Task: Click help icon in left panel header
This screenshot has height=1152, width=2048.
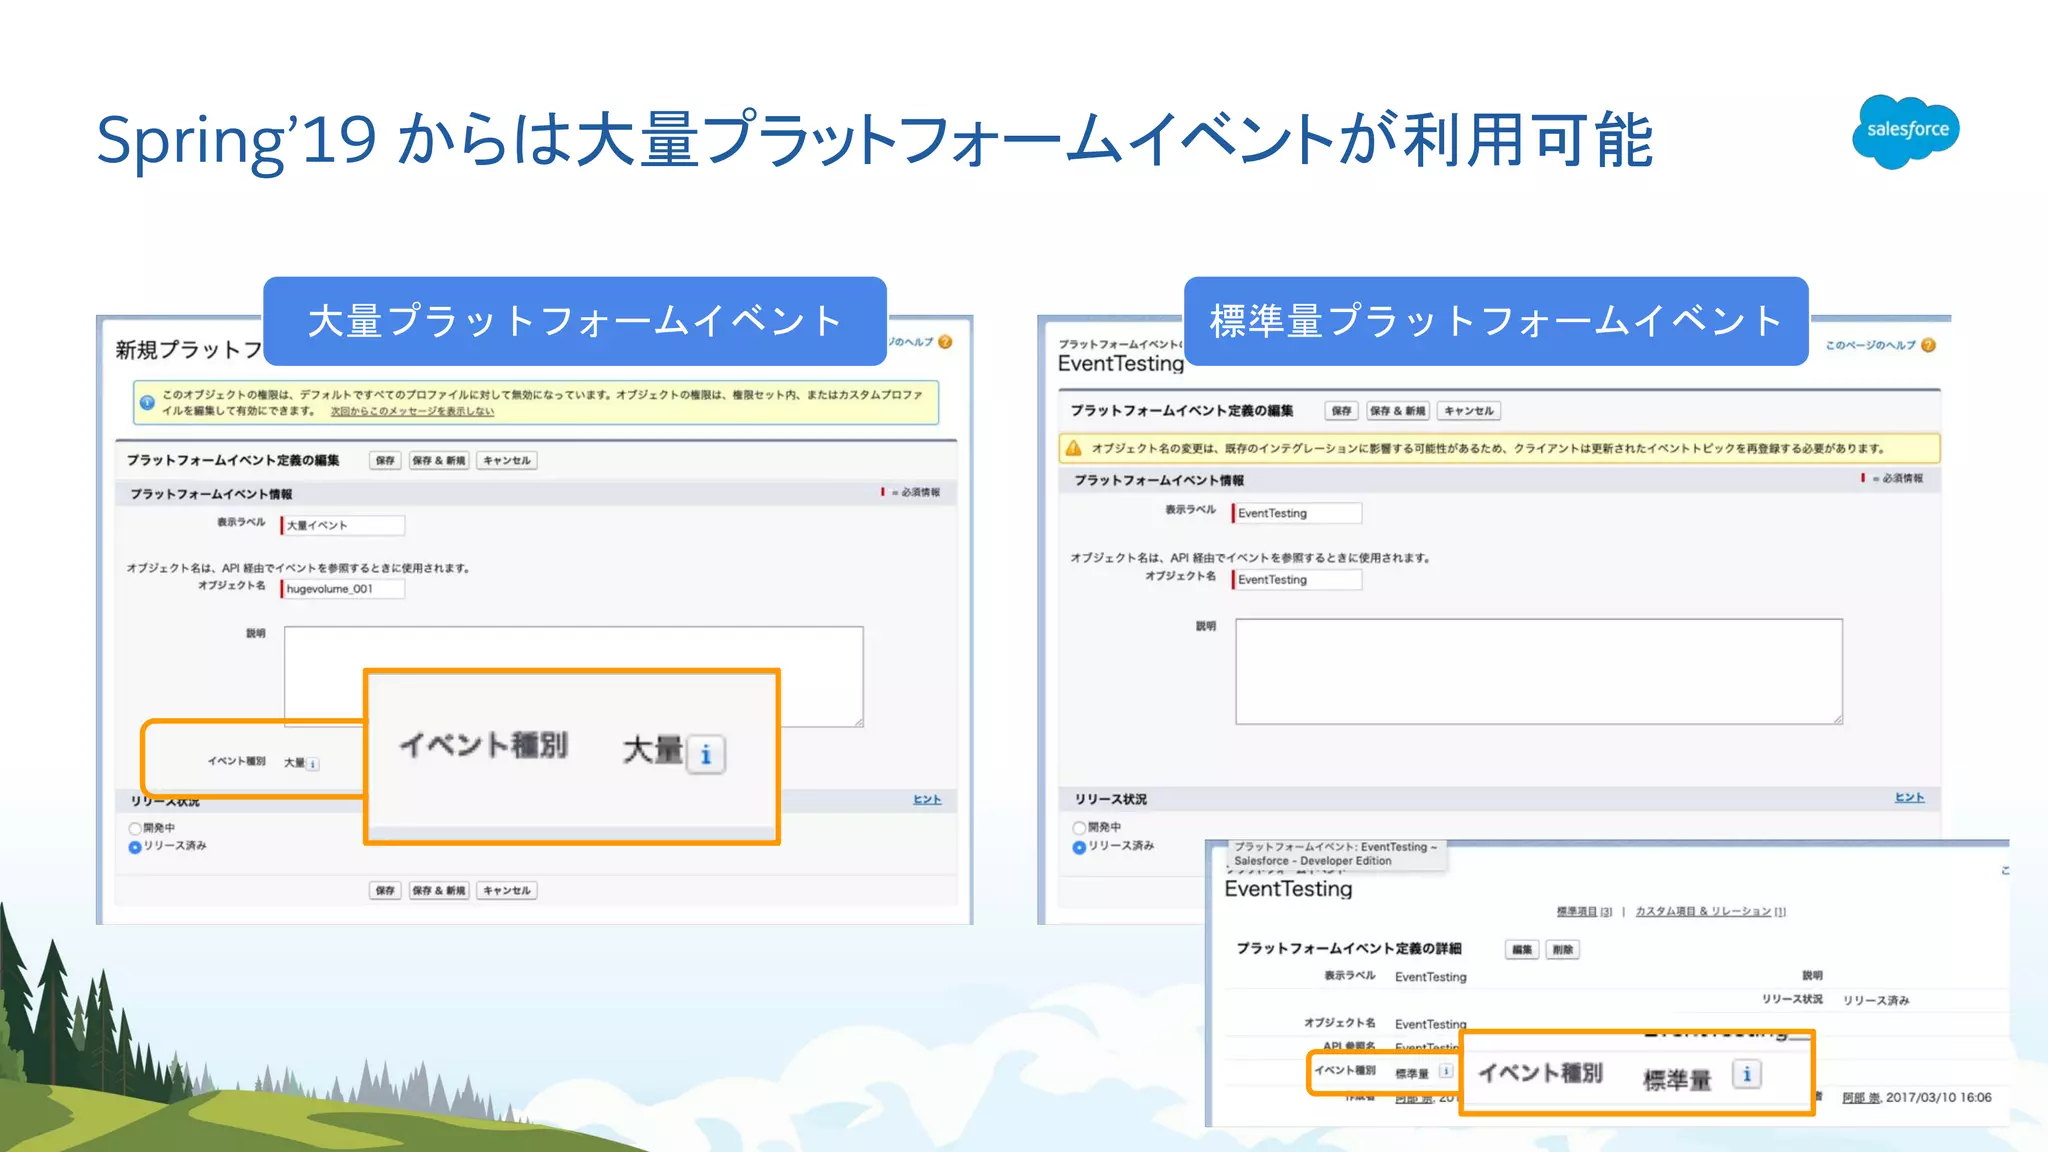Action: (945, 342)
